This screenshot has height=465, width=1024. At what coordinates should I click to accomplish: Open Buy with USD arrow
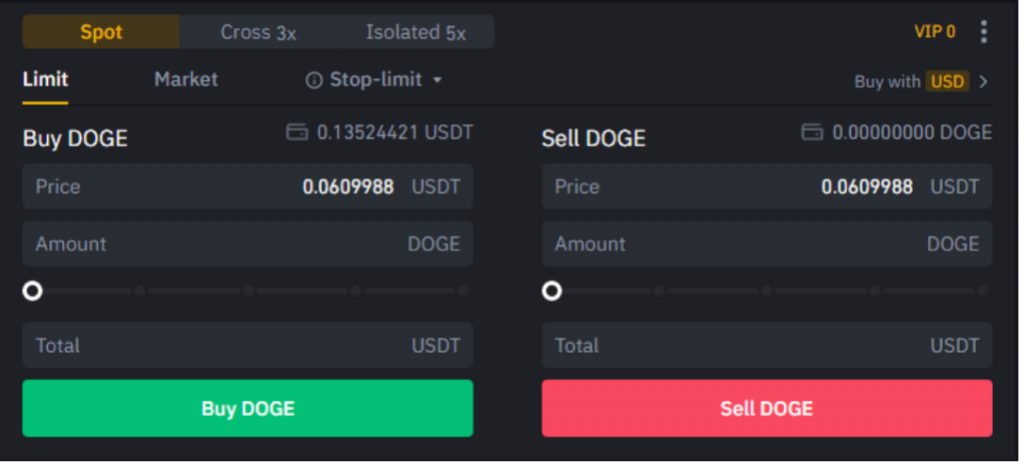(984, 82)
